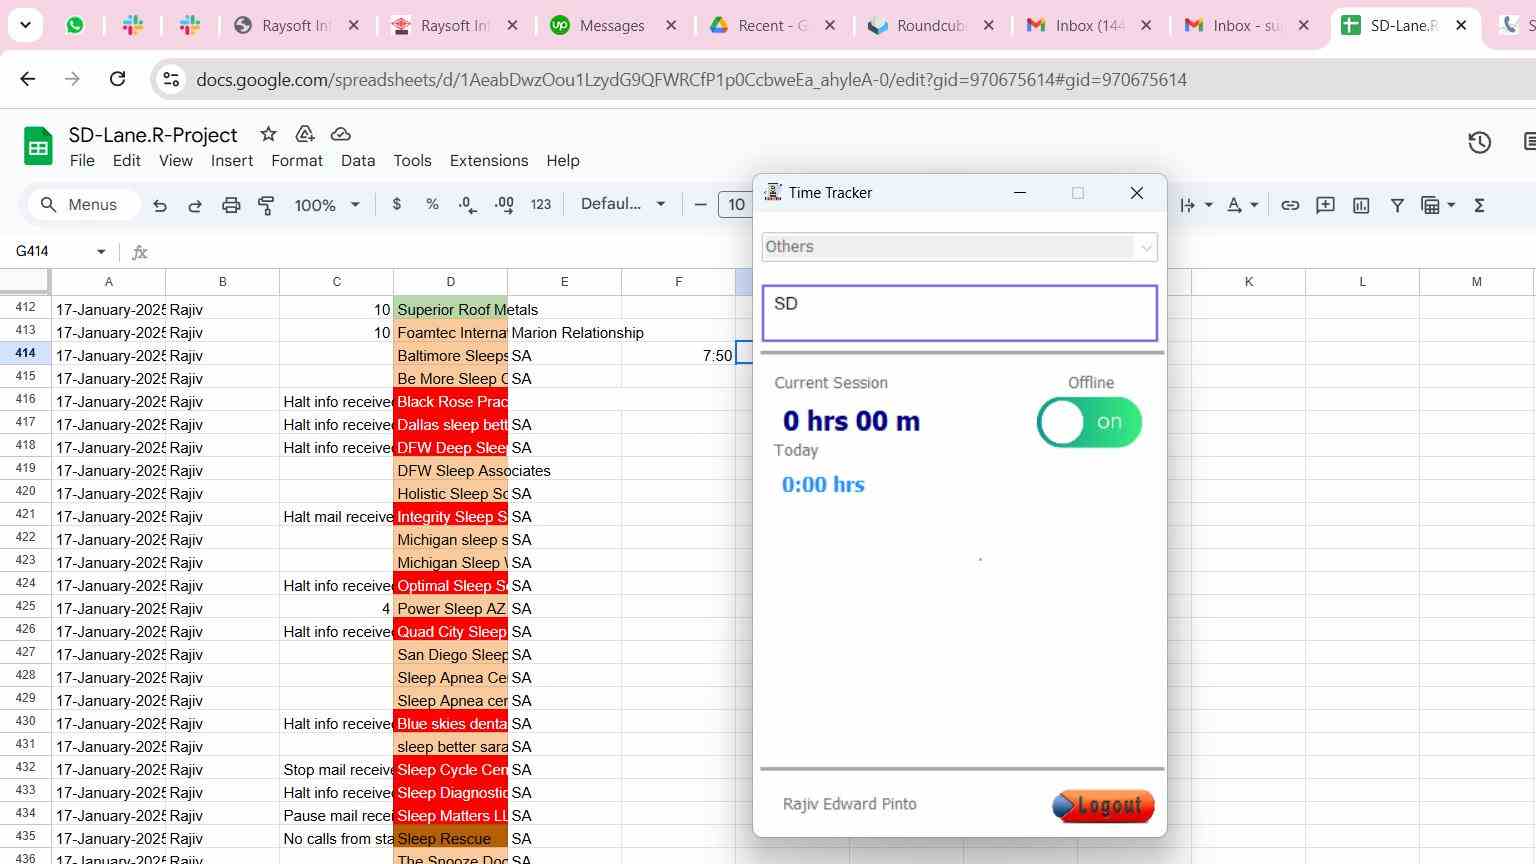Expand the Others project dropdown in Time Tracker
1536x864 pixels.
tap(1145, 247)
